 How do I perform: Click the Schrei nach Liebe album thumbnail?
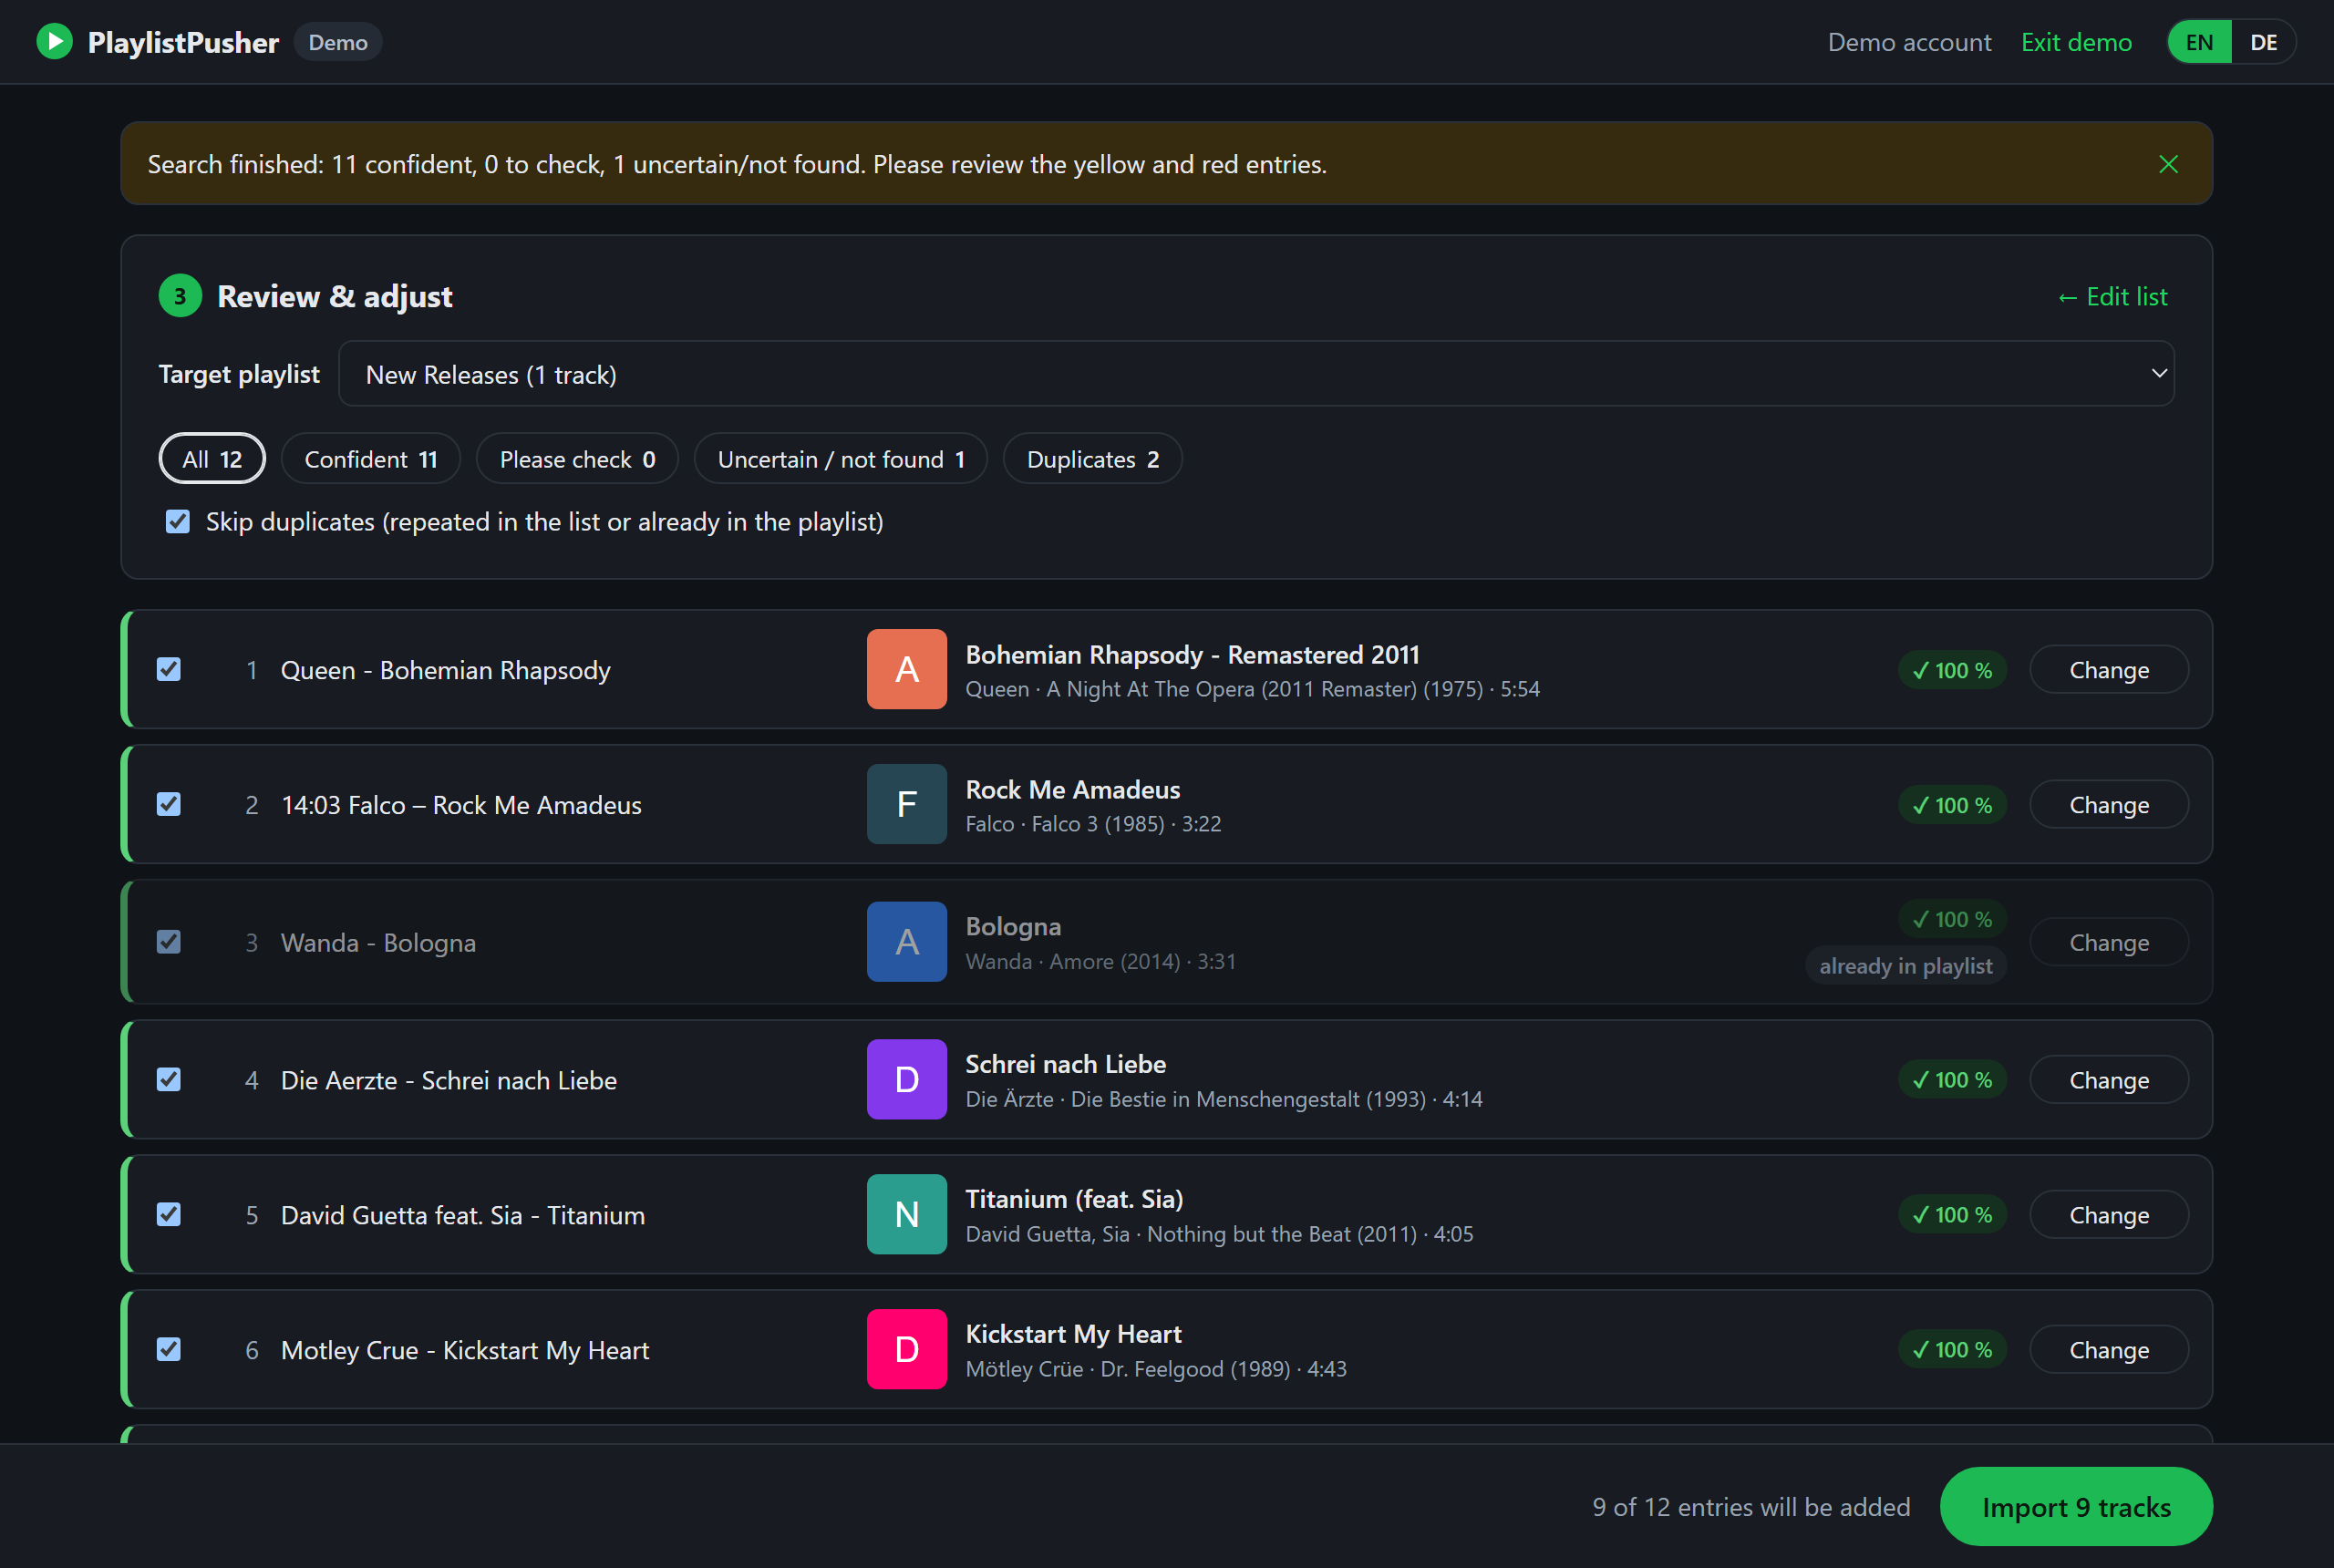tap(906, 1079)
